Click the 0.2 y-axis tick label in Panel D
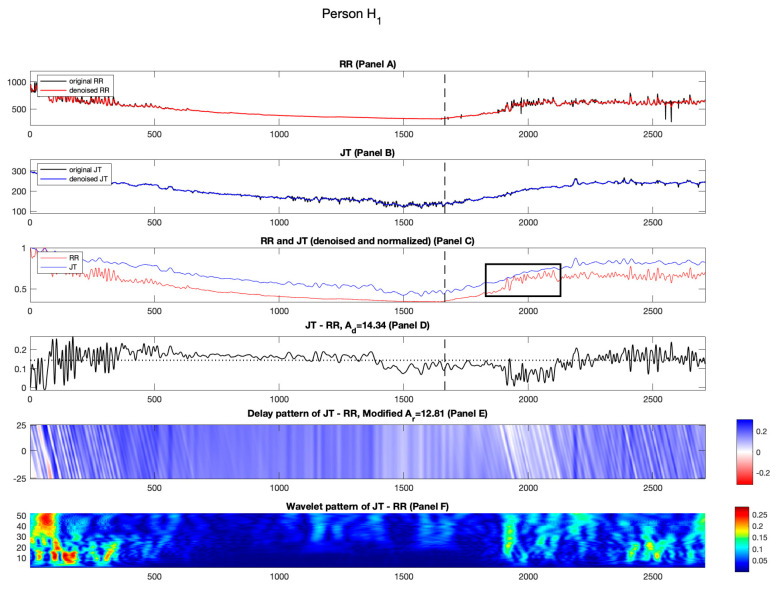 point(20,350)
